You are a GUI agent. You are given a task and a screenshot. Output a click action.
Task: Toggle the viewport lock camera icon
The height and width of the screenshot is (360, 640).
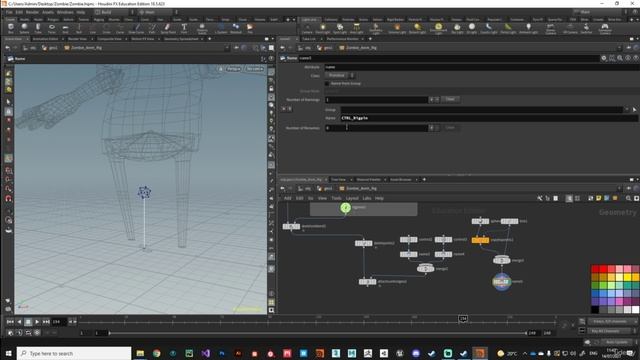click(271, 88)
